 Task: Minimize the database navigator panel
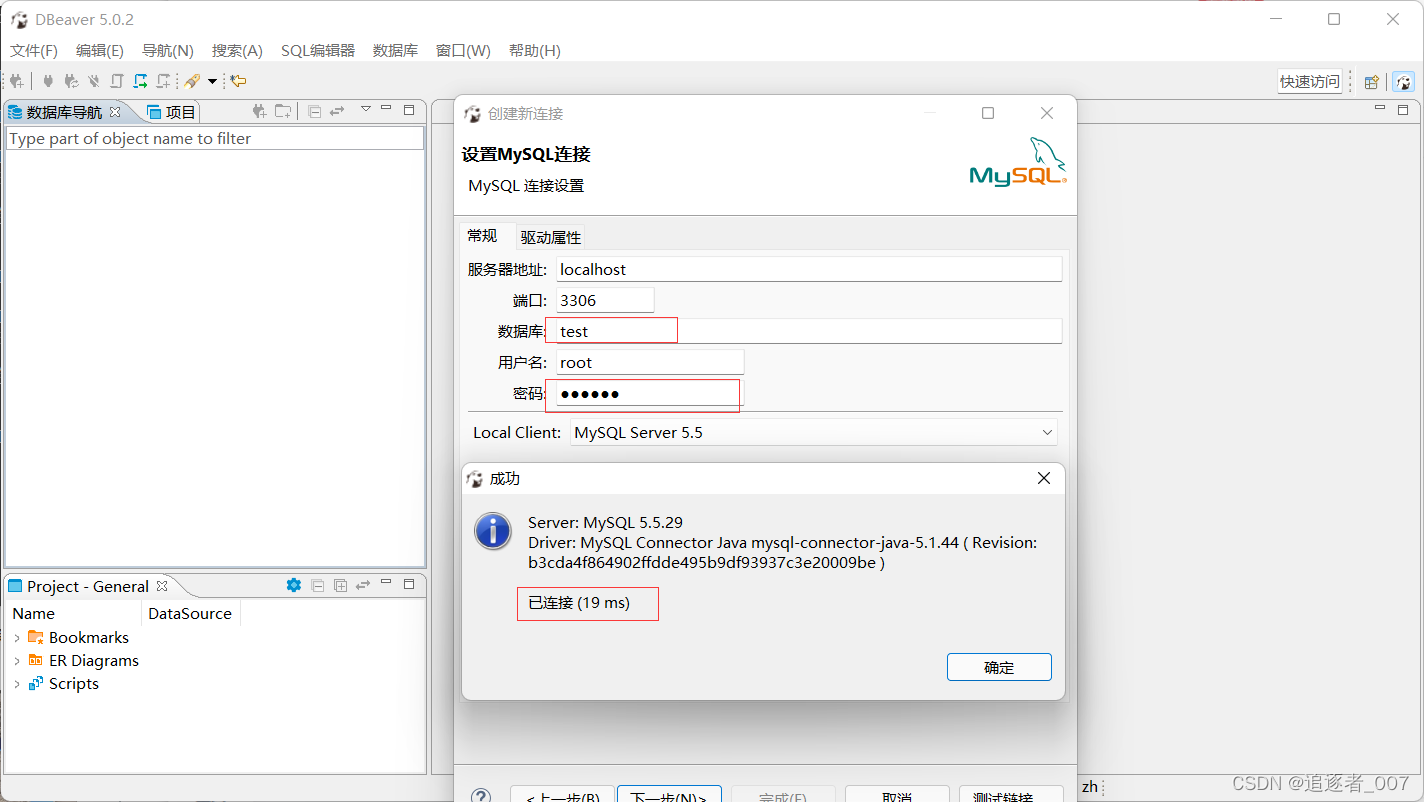(387, 109)
